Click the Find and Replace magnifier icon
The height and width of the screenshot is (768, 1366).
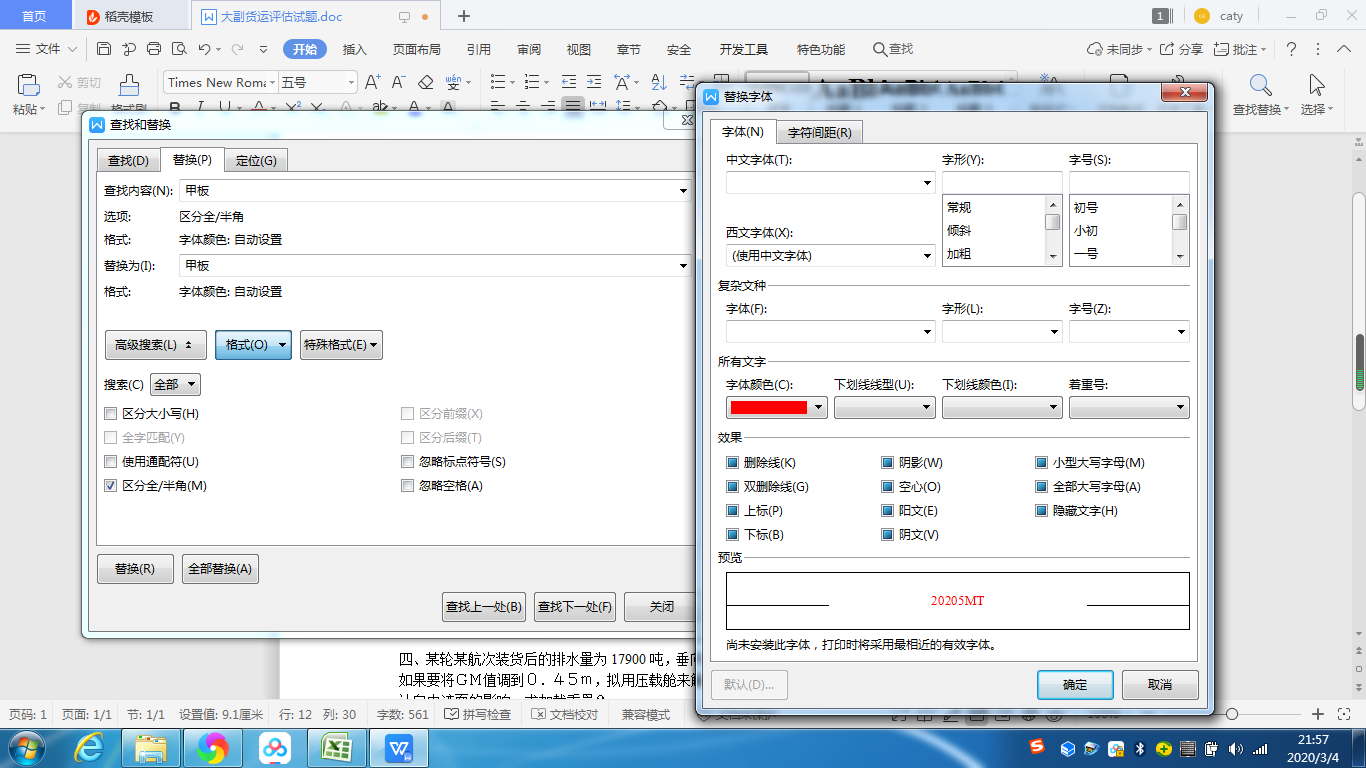pos(1261,85)
